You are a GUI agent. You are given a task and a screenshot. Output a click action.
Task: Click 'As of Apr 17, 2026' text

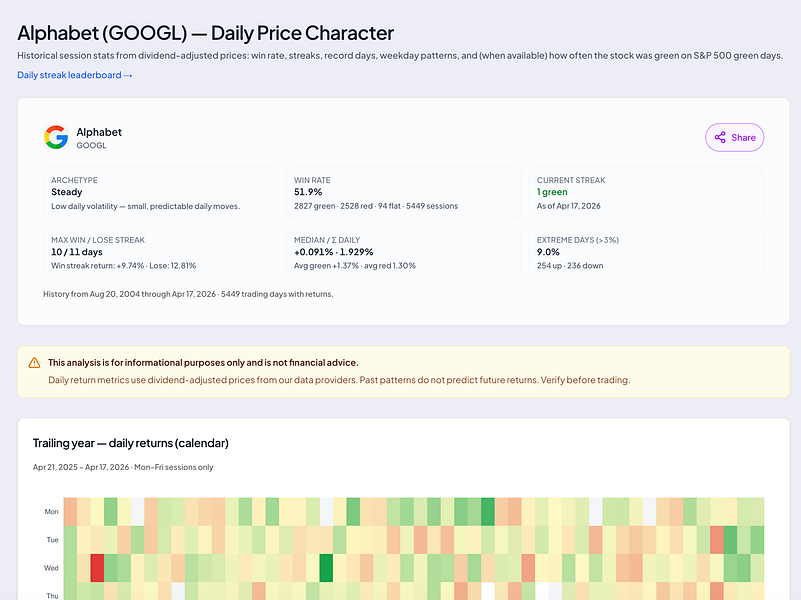(x=569, y=206)
